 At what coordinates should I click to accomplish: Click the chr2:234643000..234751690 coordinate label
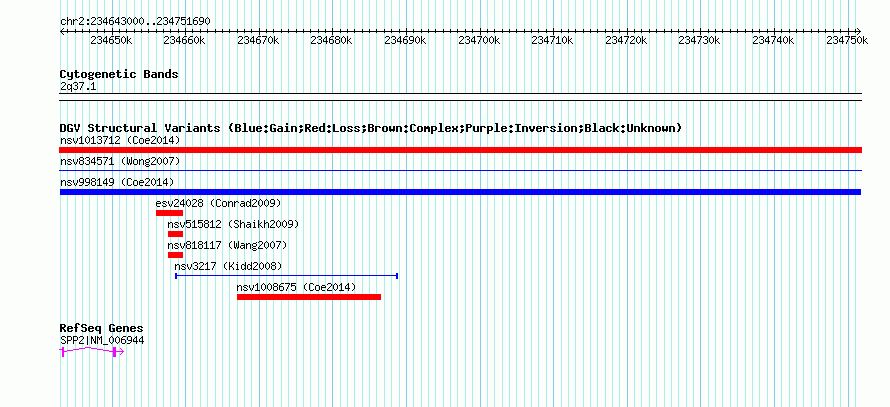pos(135,22)
